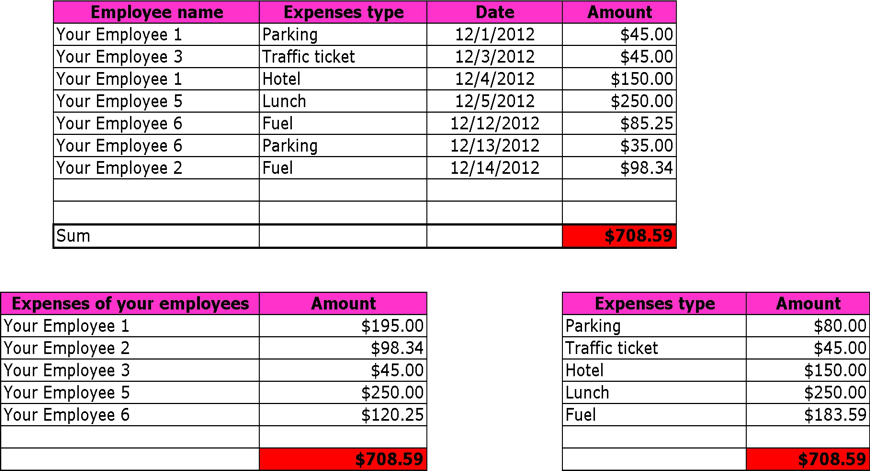The image size is (870, 471).
Task: Select the $183.59 Fuel total cell
Action: point(807,415)
